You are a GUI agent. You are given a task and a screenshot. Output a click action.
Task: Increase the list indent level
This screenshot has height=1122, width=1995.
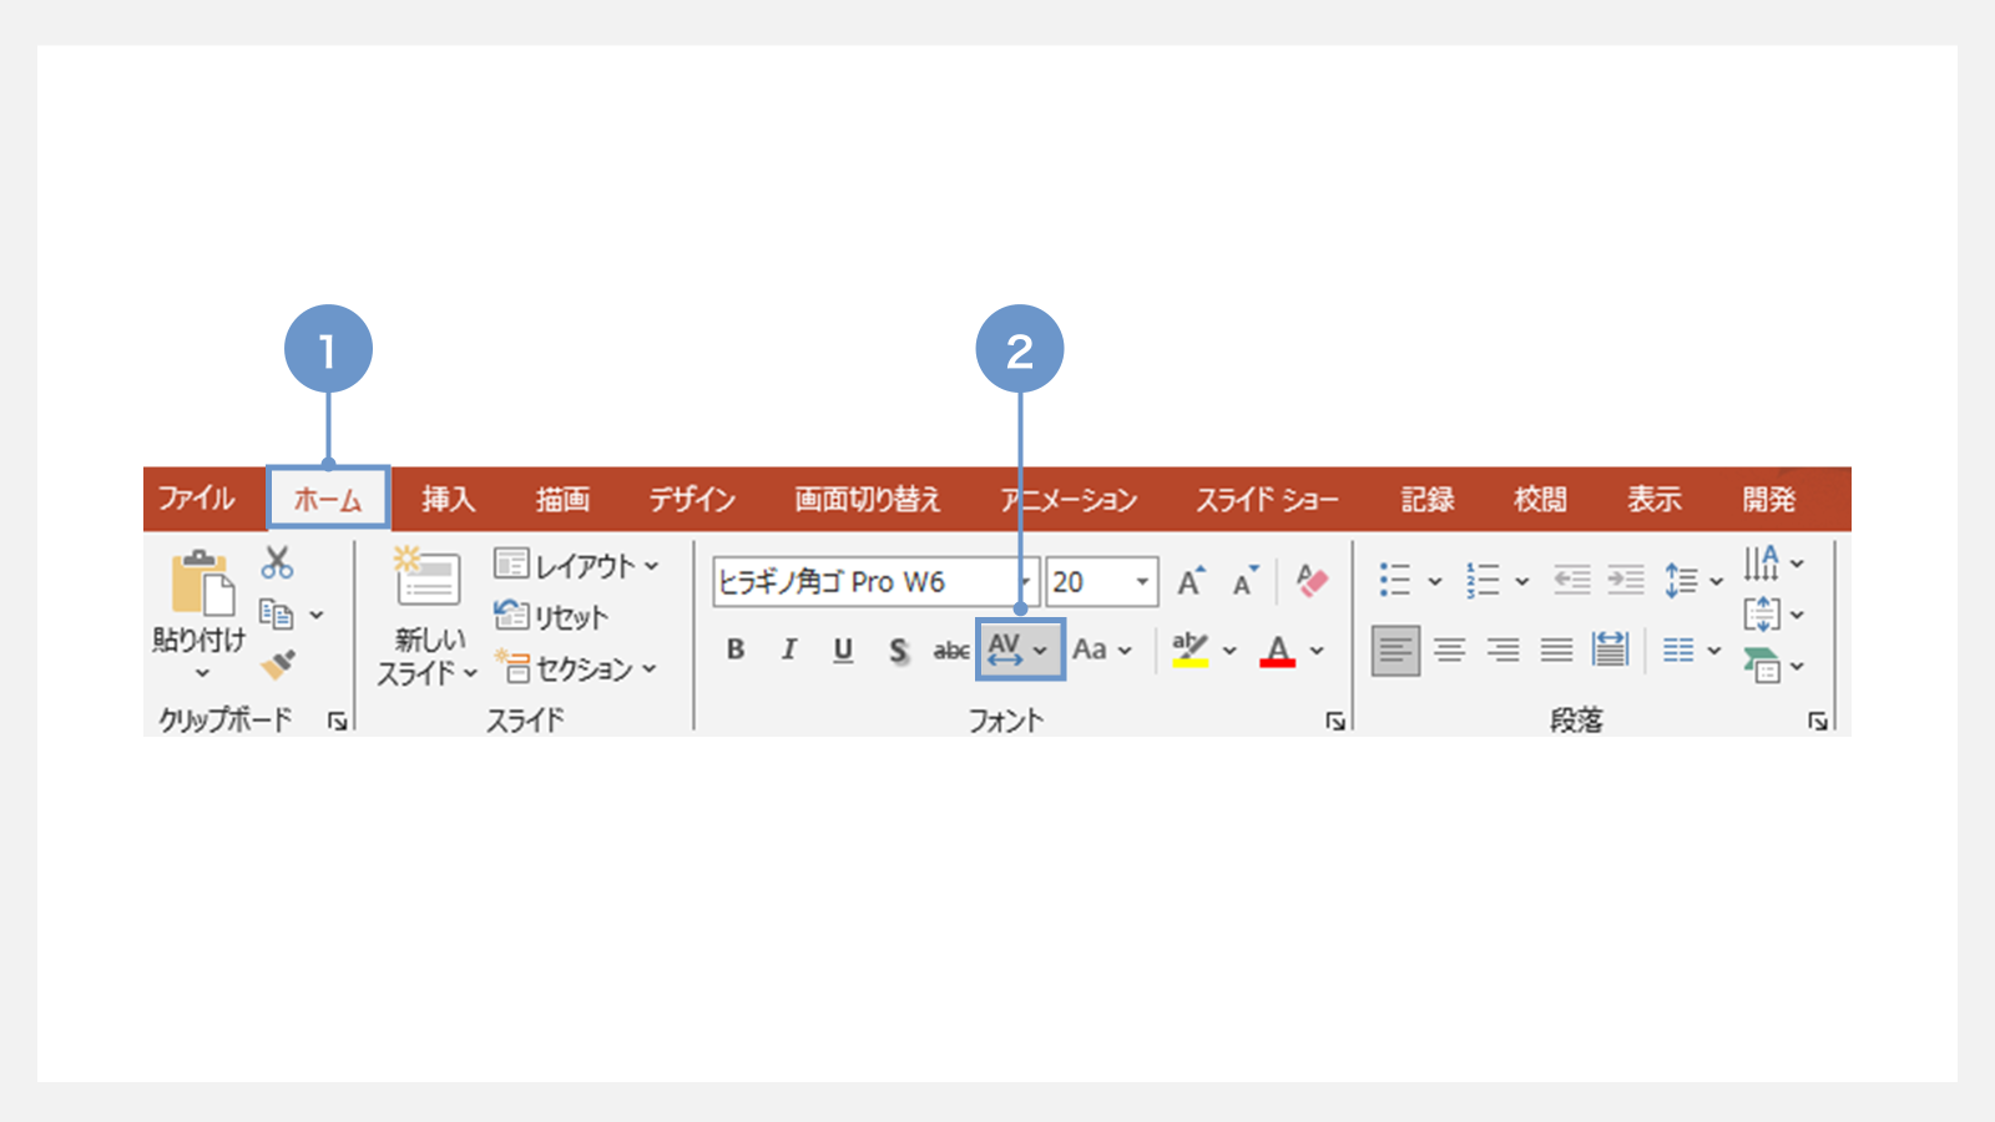point(1626,580)
